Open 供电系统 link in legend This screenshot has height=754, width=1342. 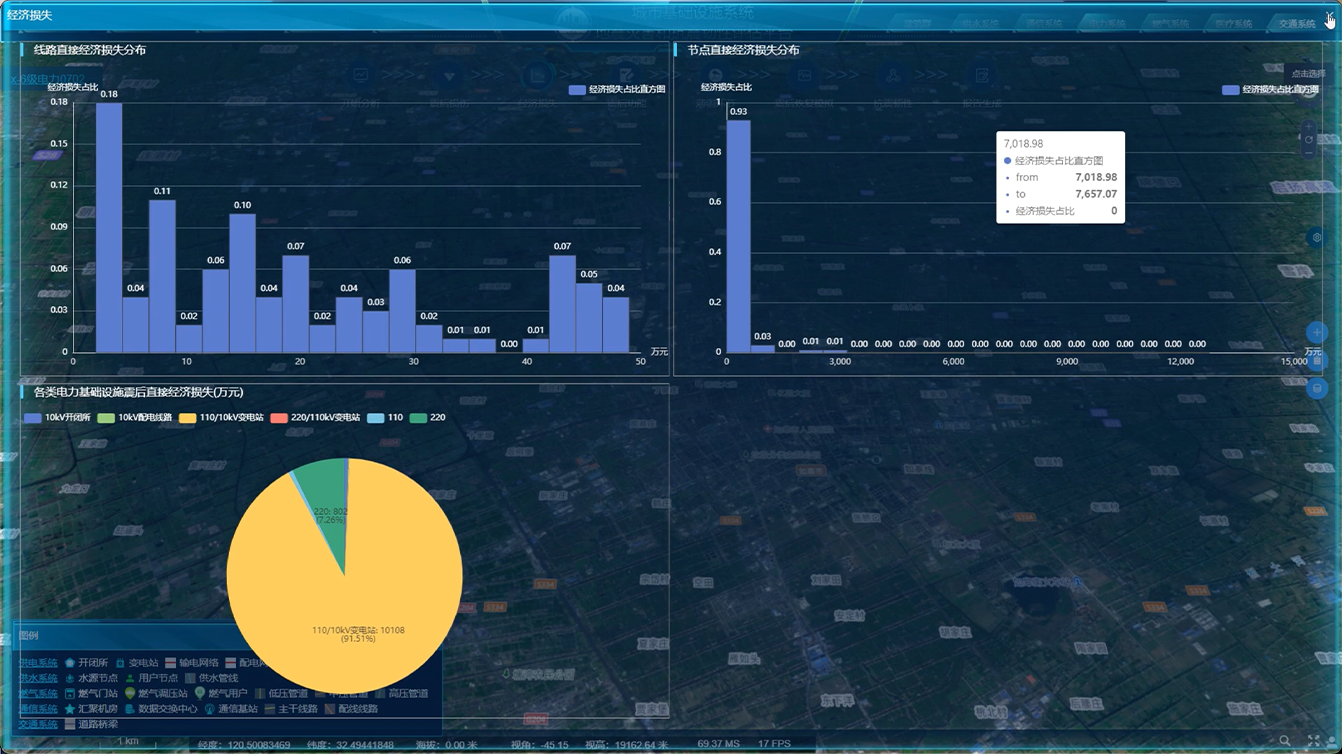(38, 663)
